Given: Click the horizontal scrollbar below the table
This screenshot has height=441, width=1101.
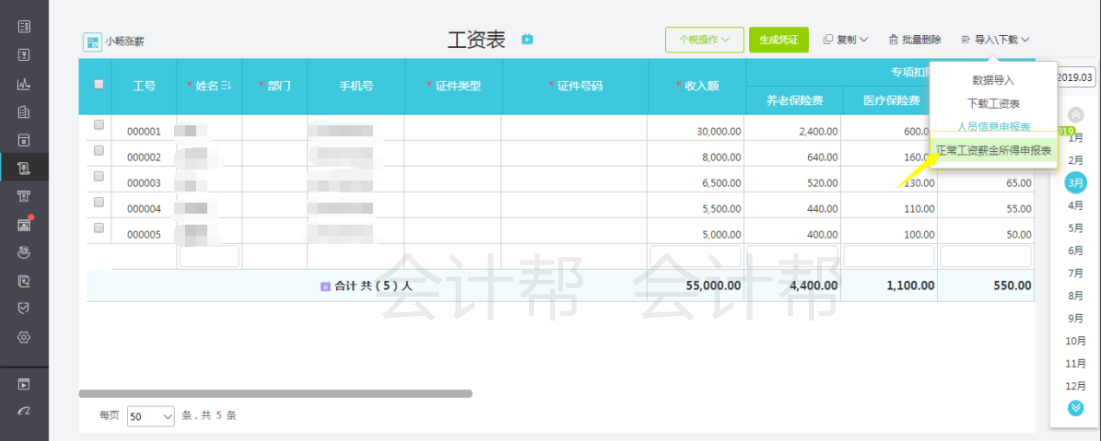Looking at the screenshot, I should 275,394.
